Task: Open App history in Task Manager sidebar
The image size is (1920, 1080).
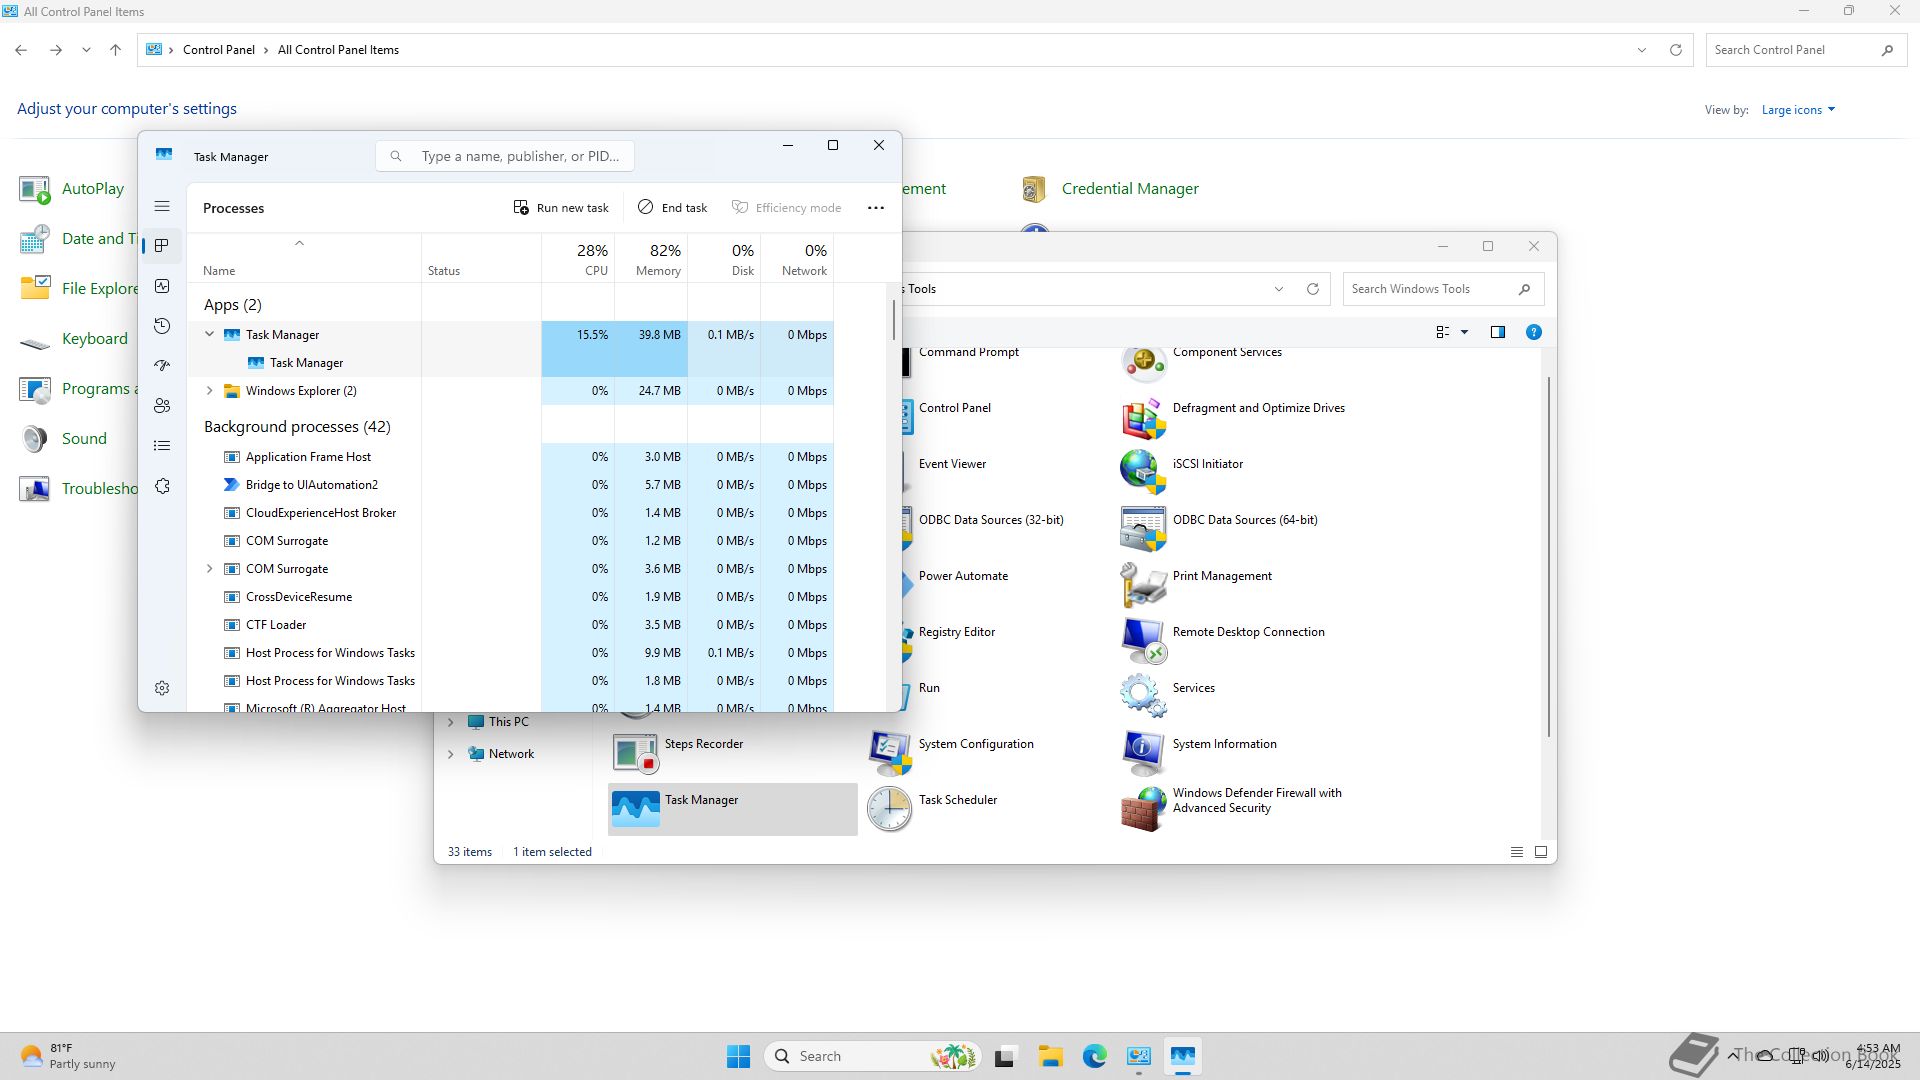Action: point(162,326)
